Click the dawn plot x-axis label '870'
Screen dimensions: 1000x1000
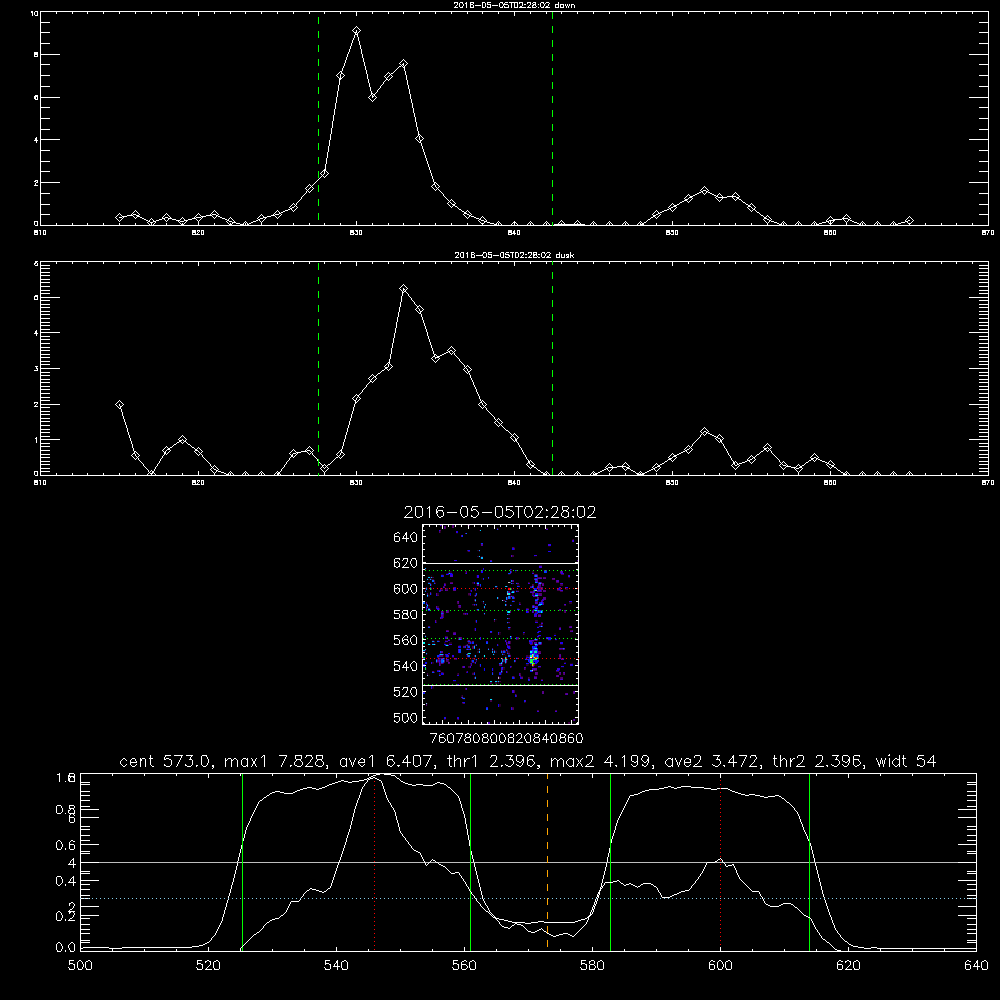pos(988,233)
